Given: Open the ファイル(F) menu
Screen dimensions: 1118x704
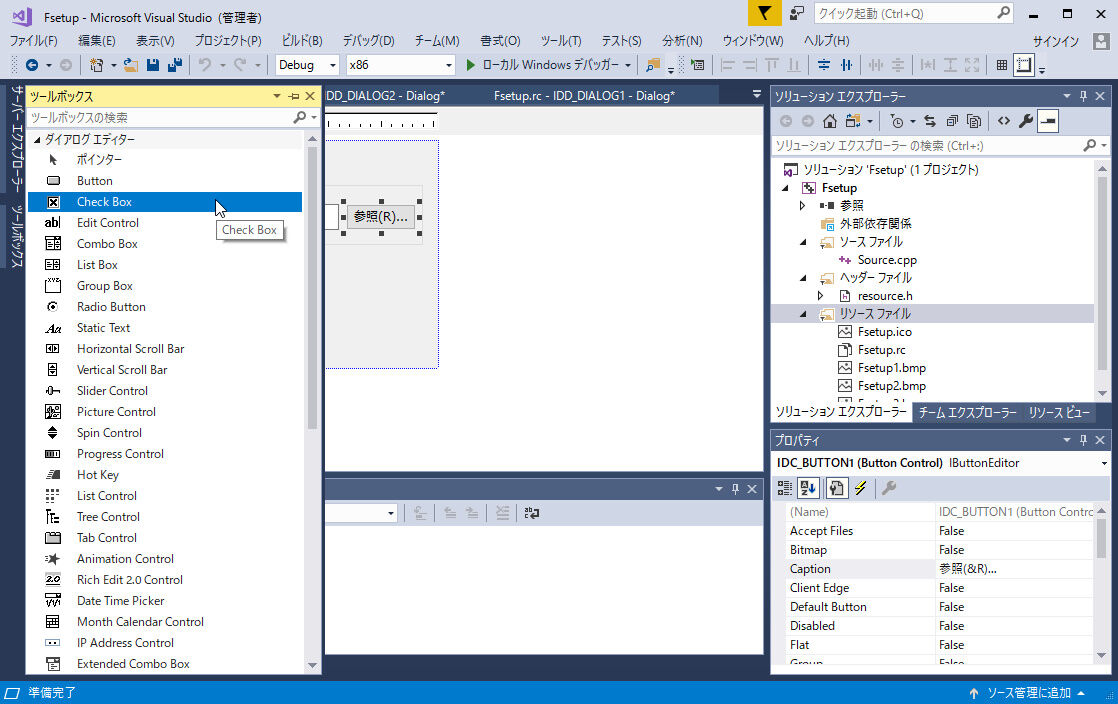Looking at the screenshot, I should (34, 41).
